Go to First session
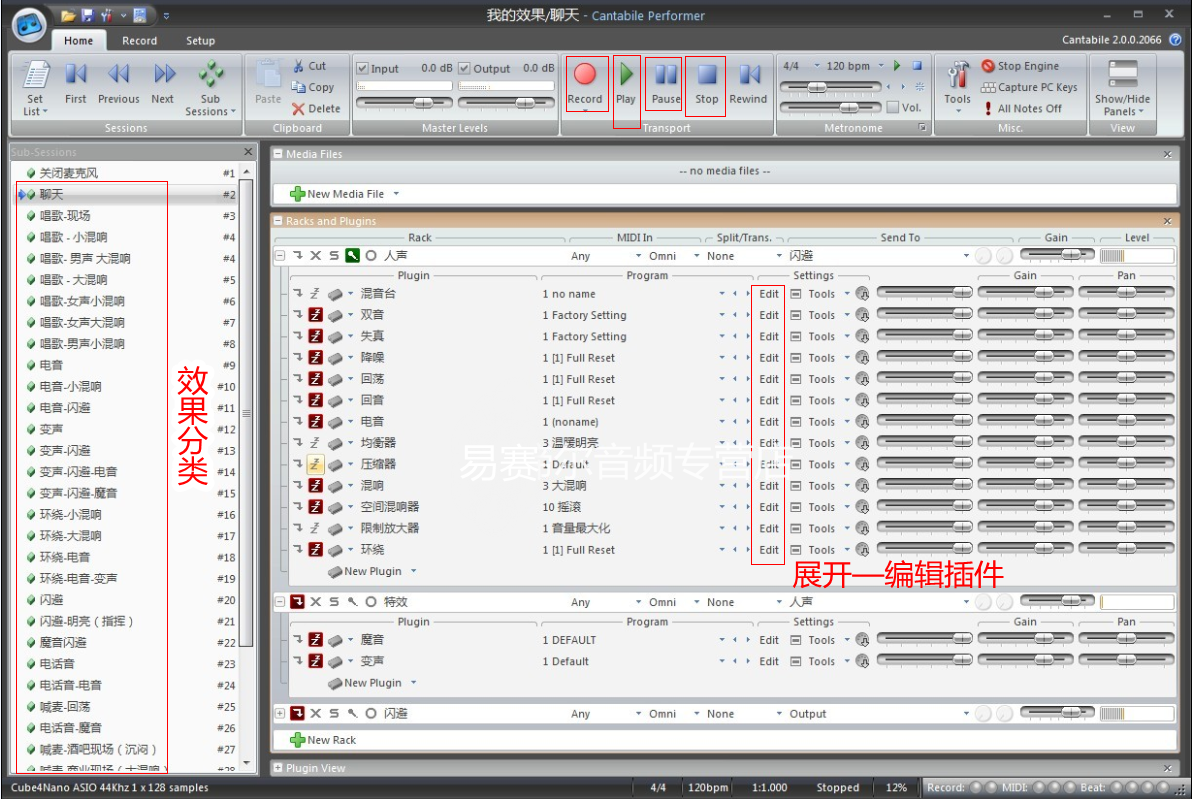Image resolution: width=1192 pixels, height=799 pixels. 75,84
